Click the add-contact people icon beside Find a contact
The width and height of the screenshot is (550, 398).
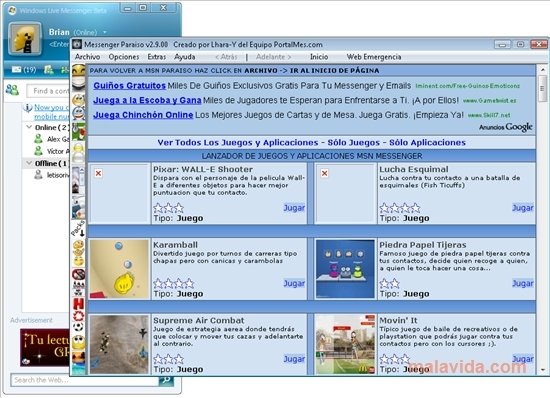pyautogui.click(x=12, y=90)
